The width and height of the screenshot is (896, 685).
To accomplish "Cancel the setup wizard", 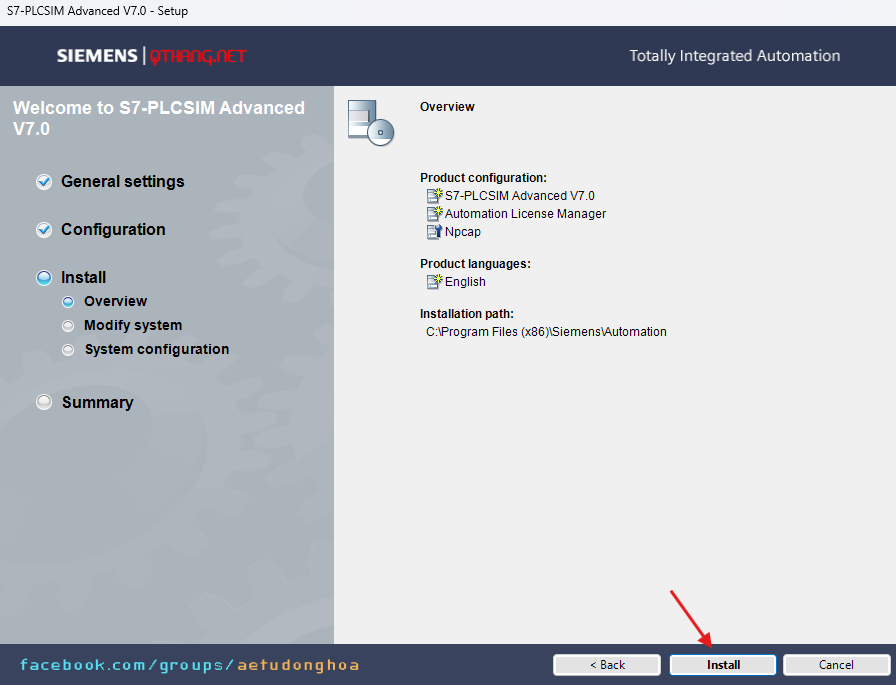I will (x=836, y=665).
